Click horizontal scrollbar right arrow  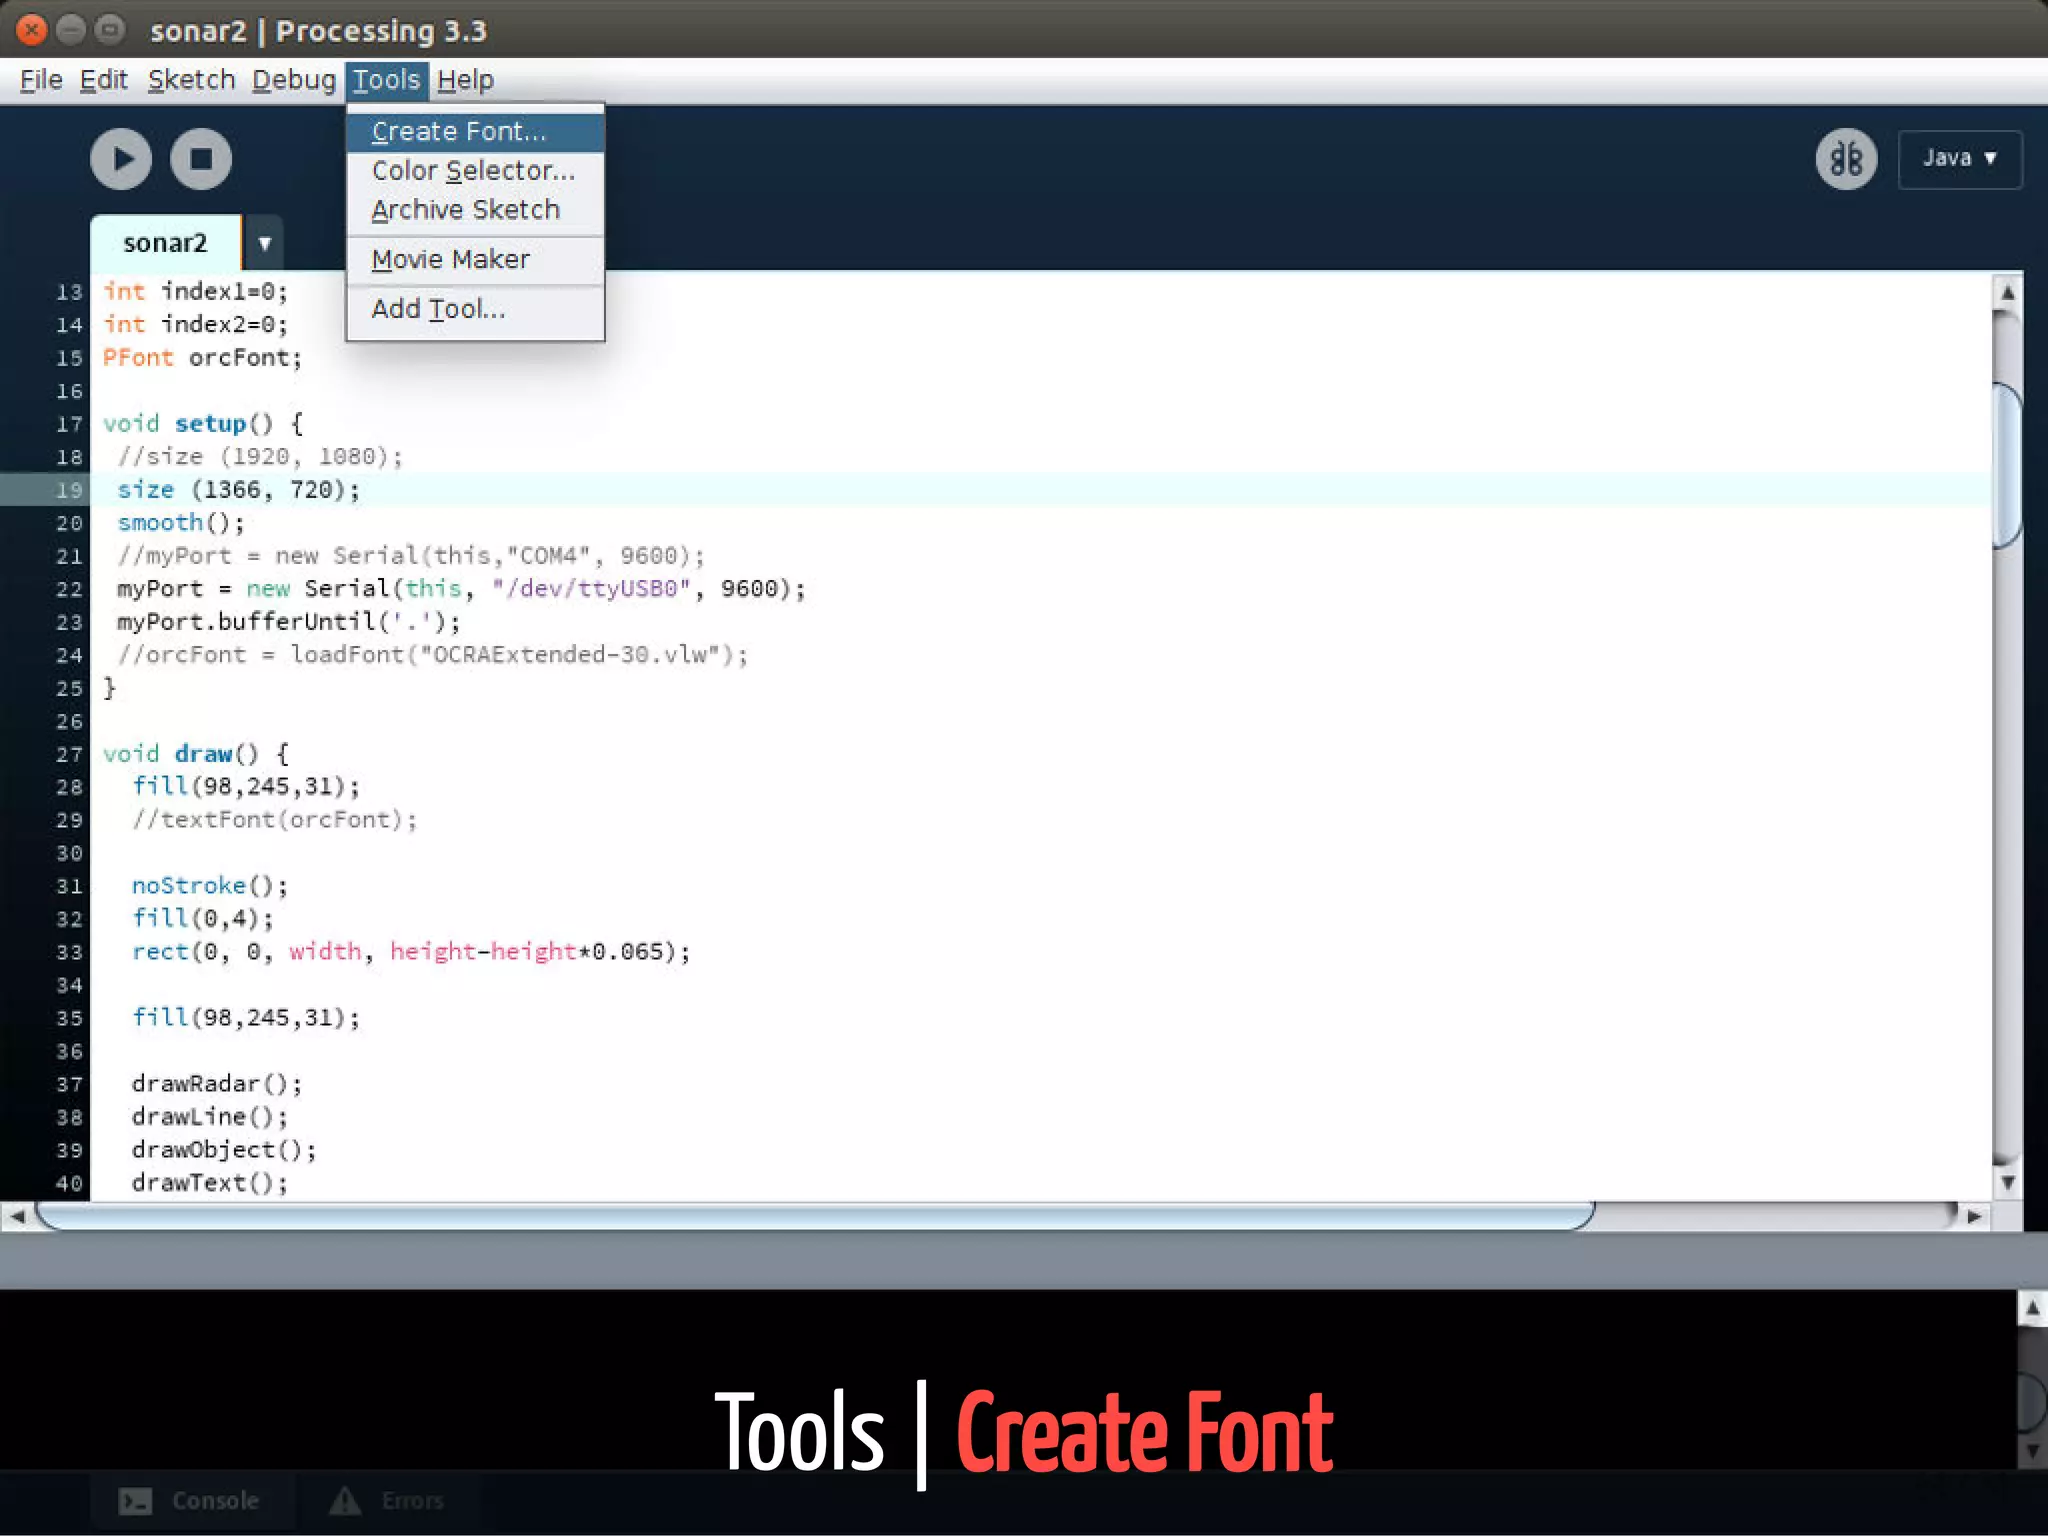[1974, 1217]
